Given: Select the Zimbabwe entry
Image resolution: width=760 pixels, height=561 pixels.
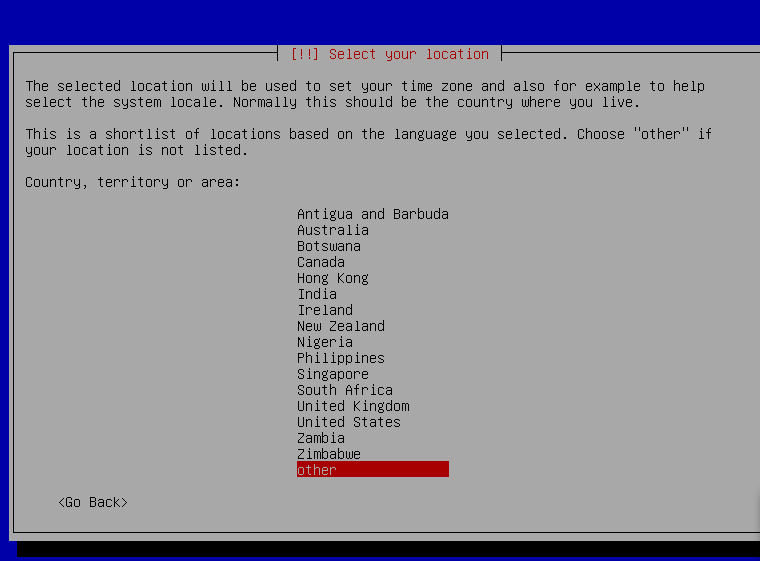Looking at the screenshot, I should click(329, 454).
